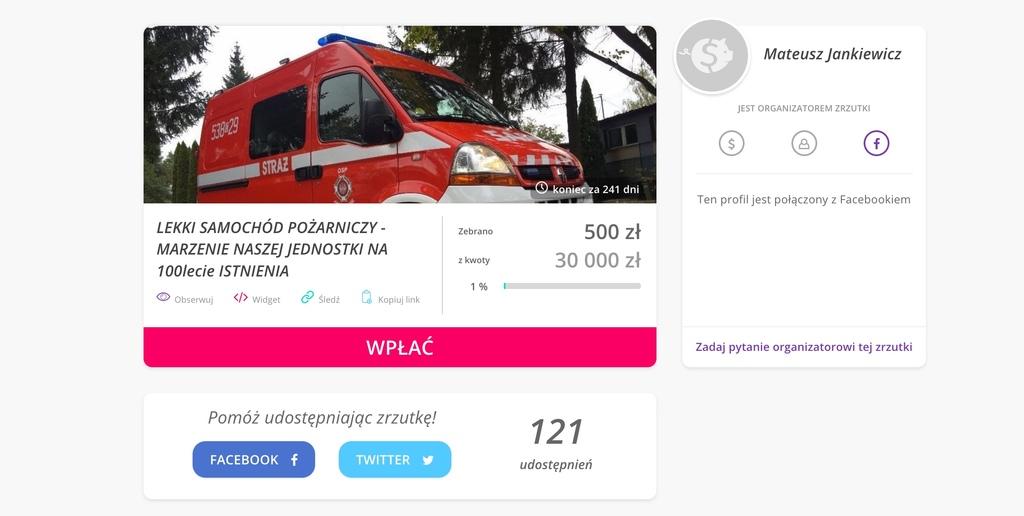Screen dimensions: 1024x516
Task: Open the red fire truck photo
Action: point(400,114)
